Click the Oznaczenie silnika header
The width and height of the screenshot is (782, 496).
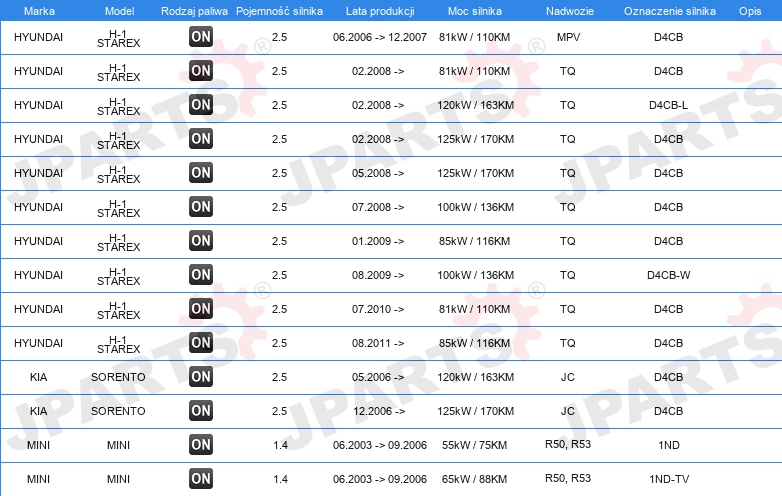(669, 11)
